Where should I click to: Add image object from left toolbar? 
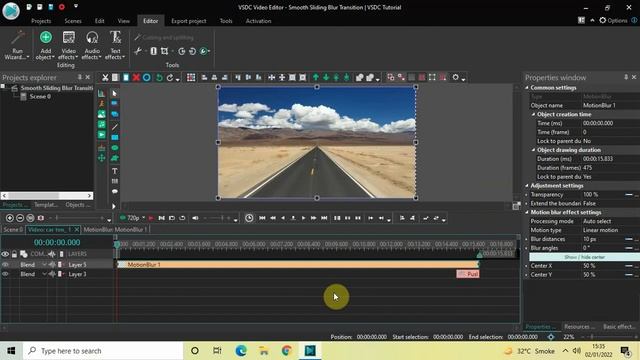102,114
